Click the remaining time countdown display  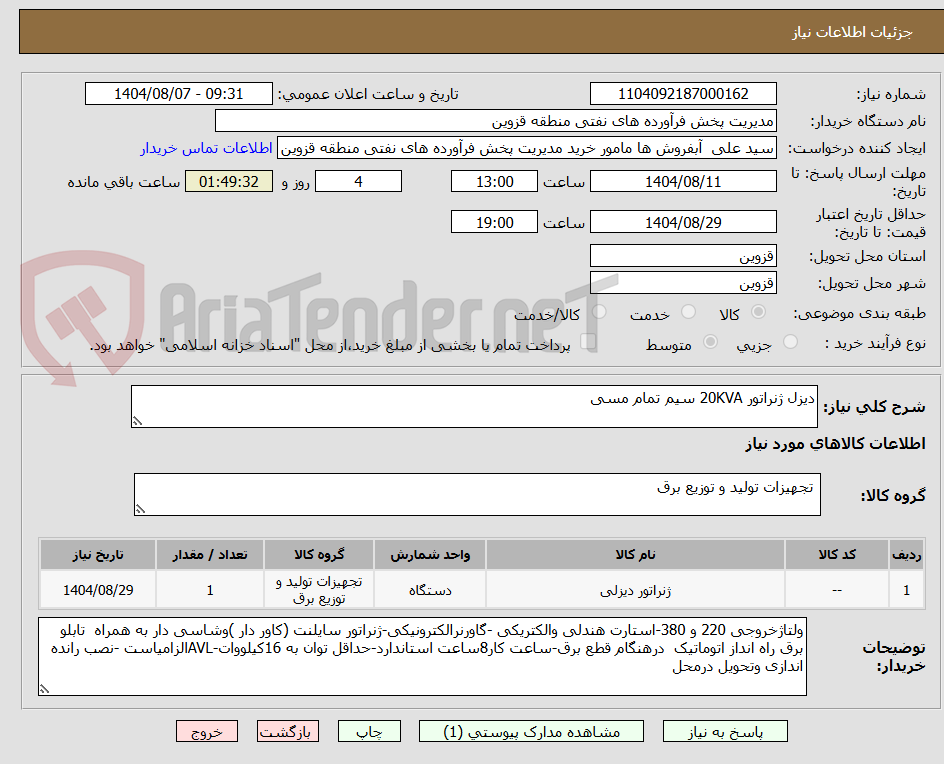(x=229, y=181)
